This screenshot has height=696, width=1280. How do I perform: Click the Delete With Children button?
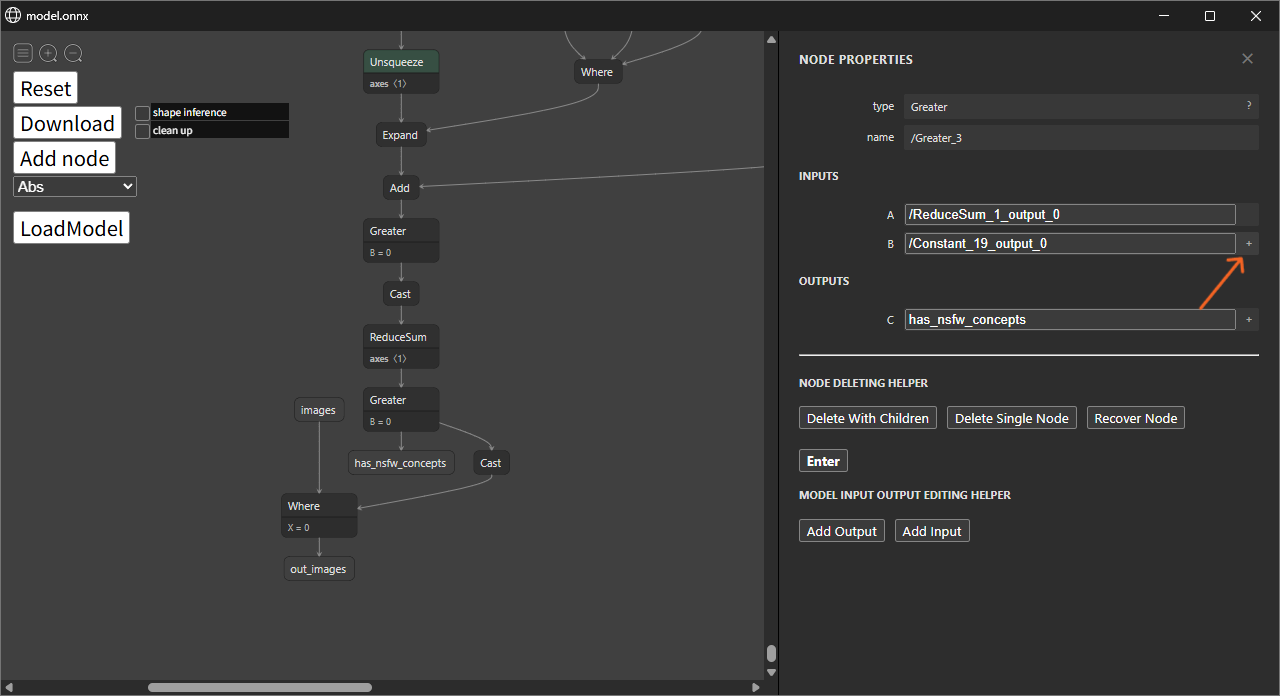click(867, 418)
